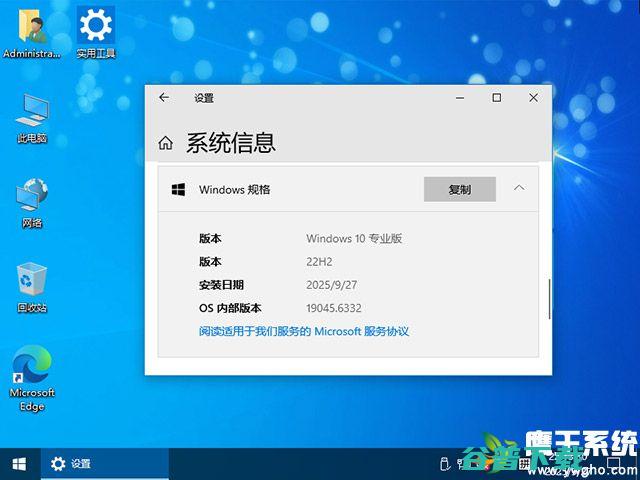Launch Microsoft Edge from the desktop
The image size is (640, 480).
32,379
